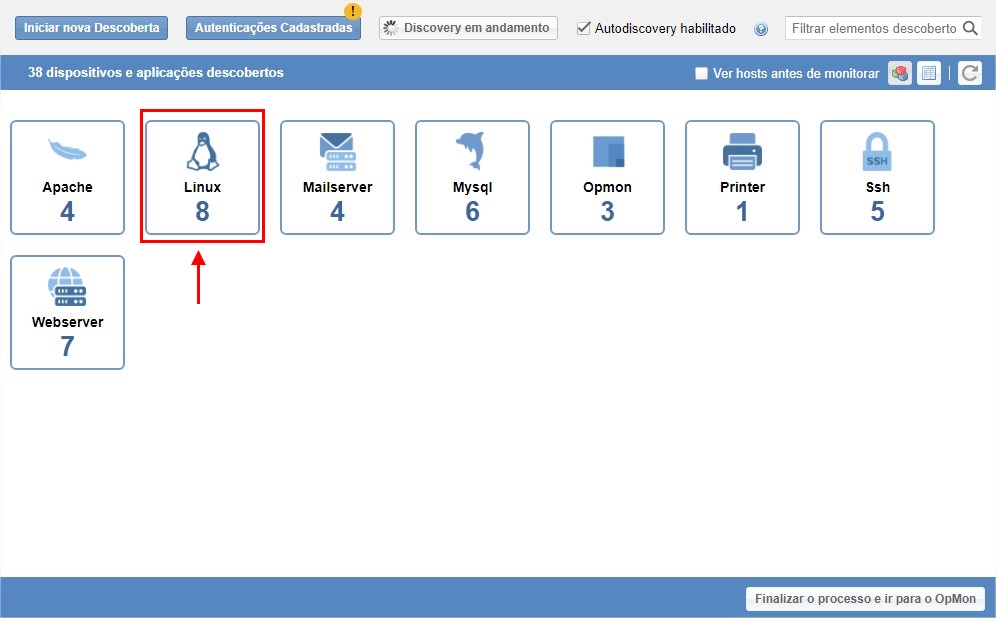Switch to colored blocks view
The width and height of the screenshot is (996, 618).
tap(900, 73)
